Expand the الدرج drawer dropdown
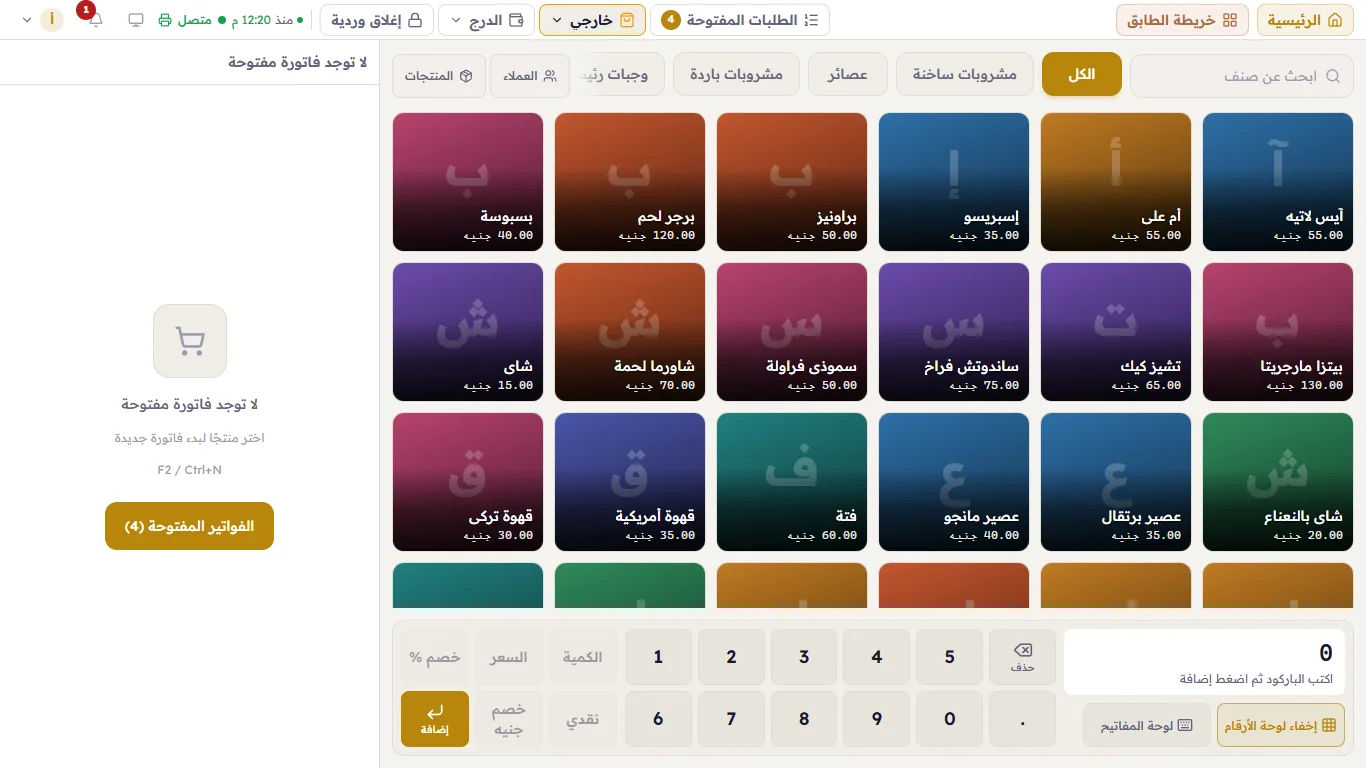This screenshot has height=768, width=1366. pyautogui.click(x=487, y=20)
